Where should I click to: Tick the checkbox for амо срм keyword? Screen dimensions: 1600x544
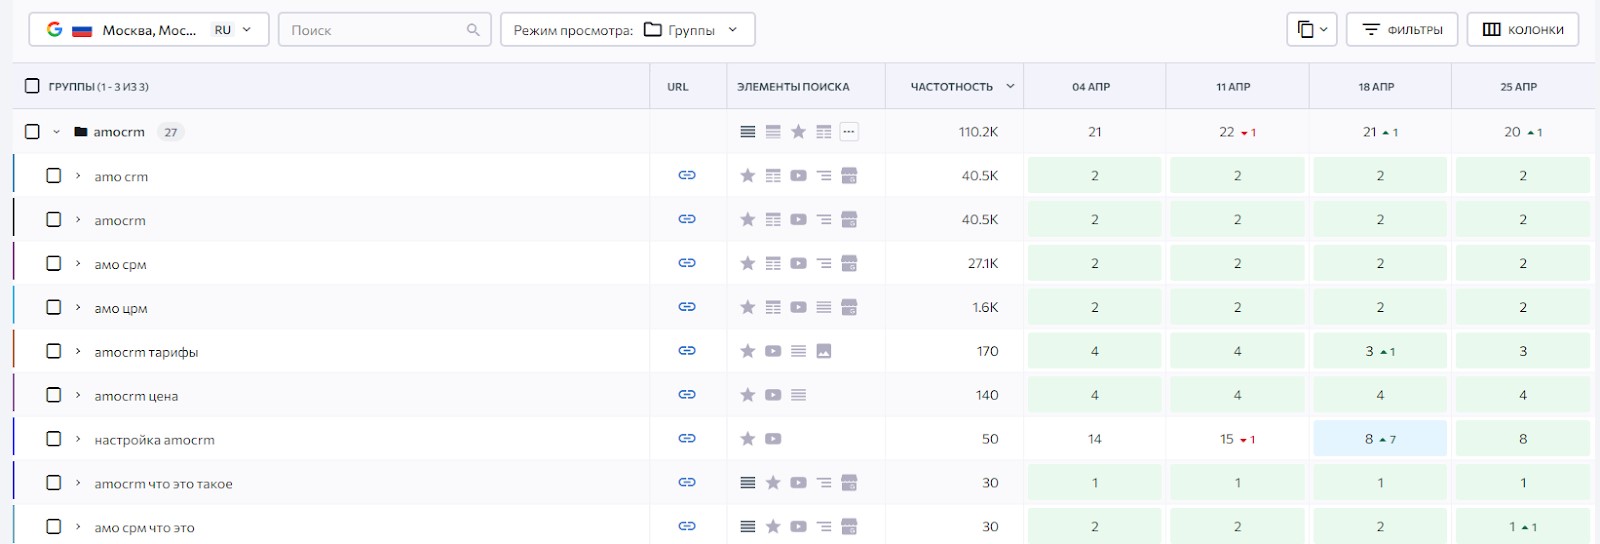pos(54,263)
